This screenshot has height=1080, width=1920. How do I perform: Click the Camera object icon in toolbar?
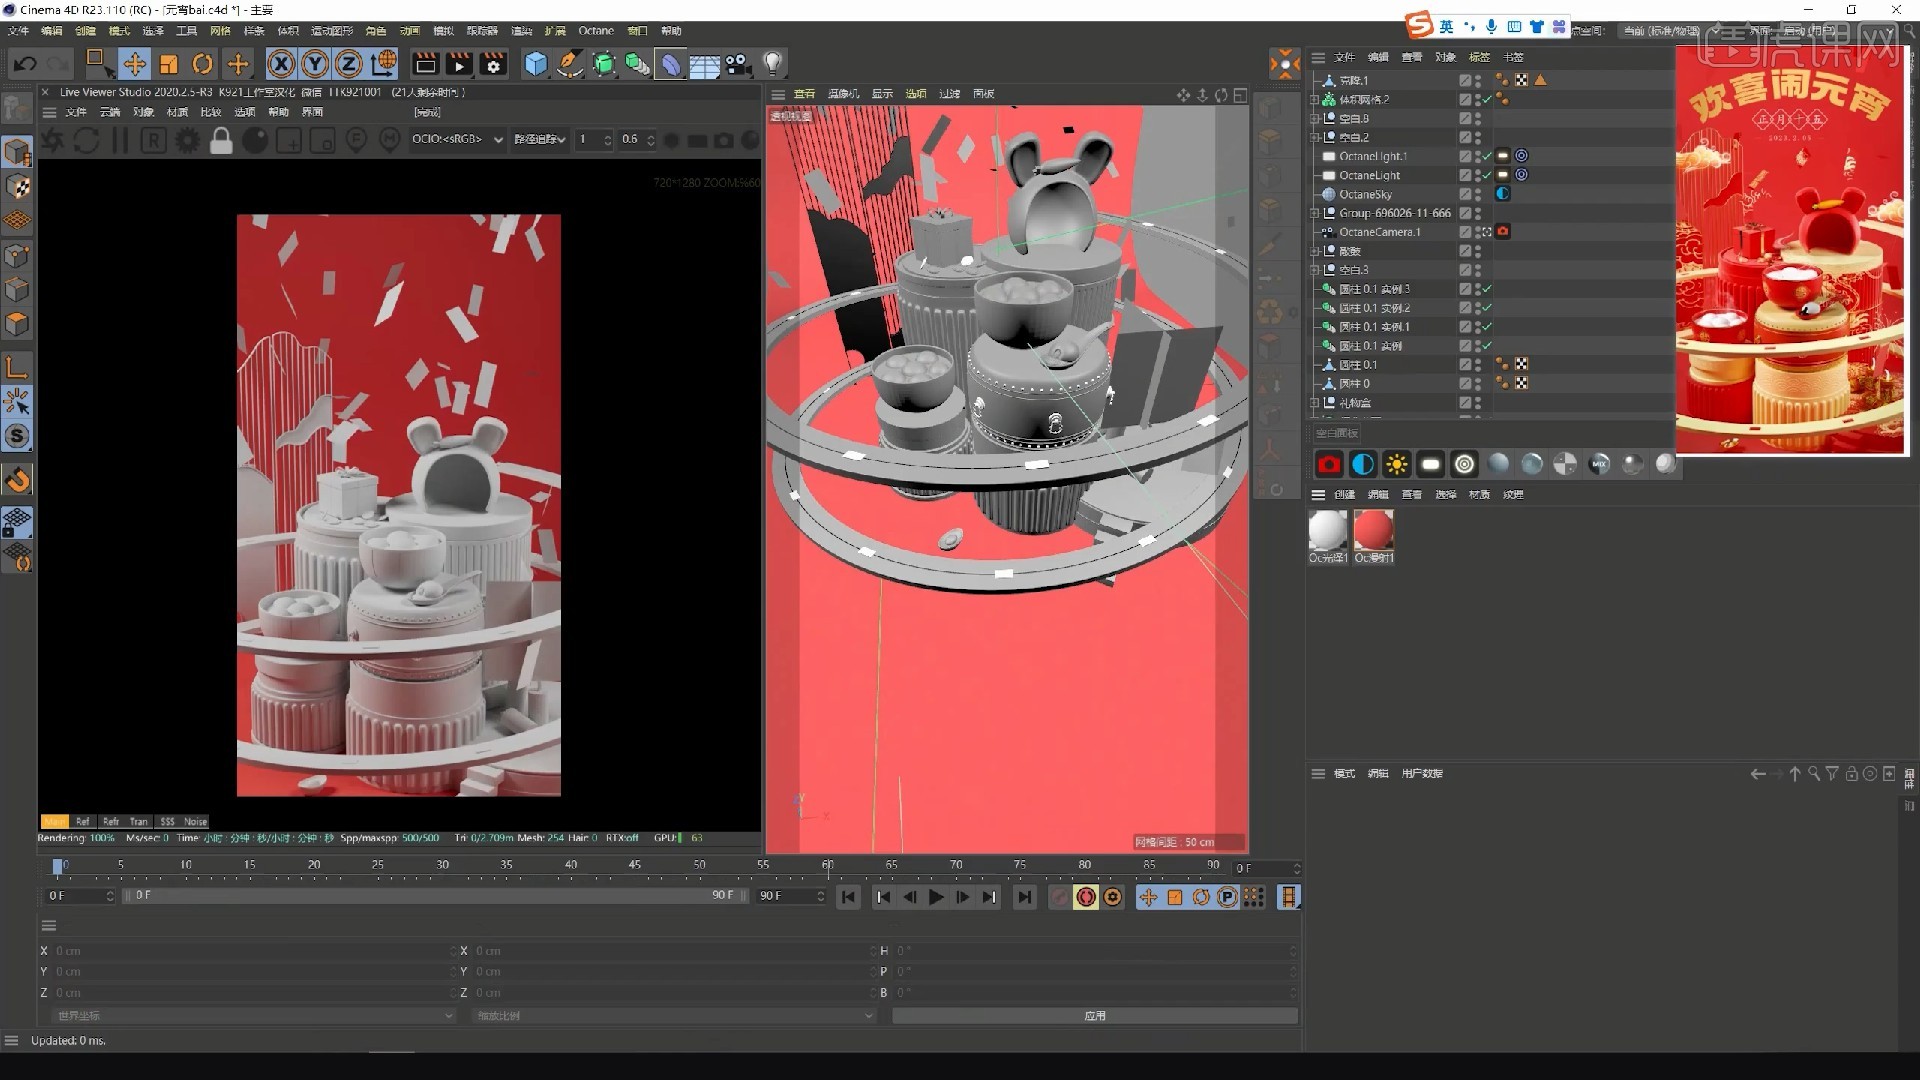pyautogui.click(x=738, y=64)
